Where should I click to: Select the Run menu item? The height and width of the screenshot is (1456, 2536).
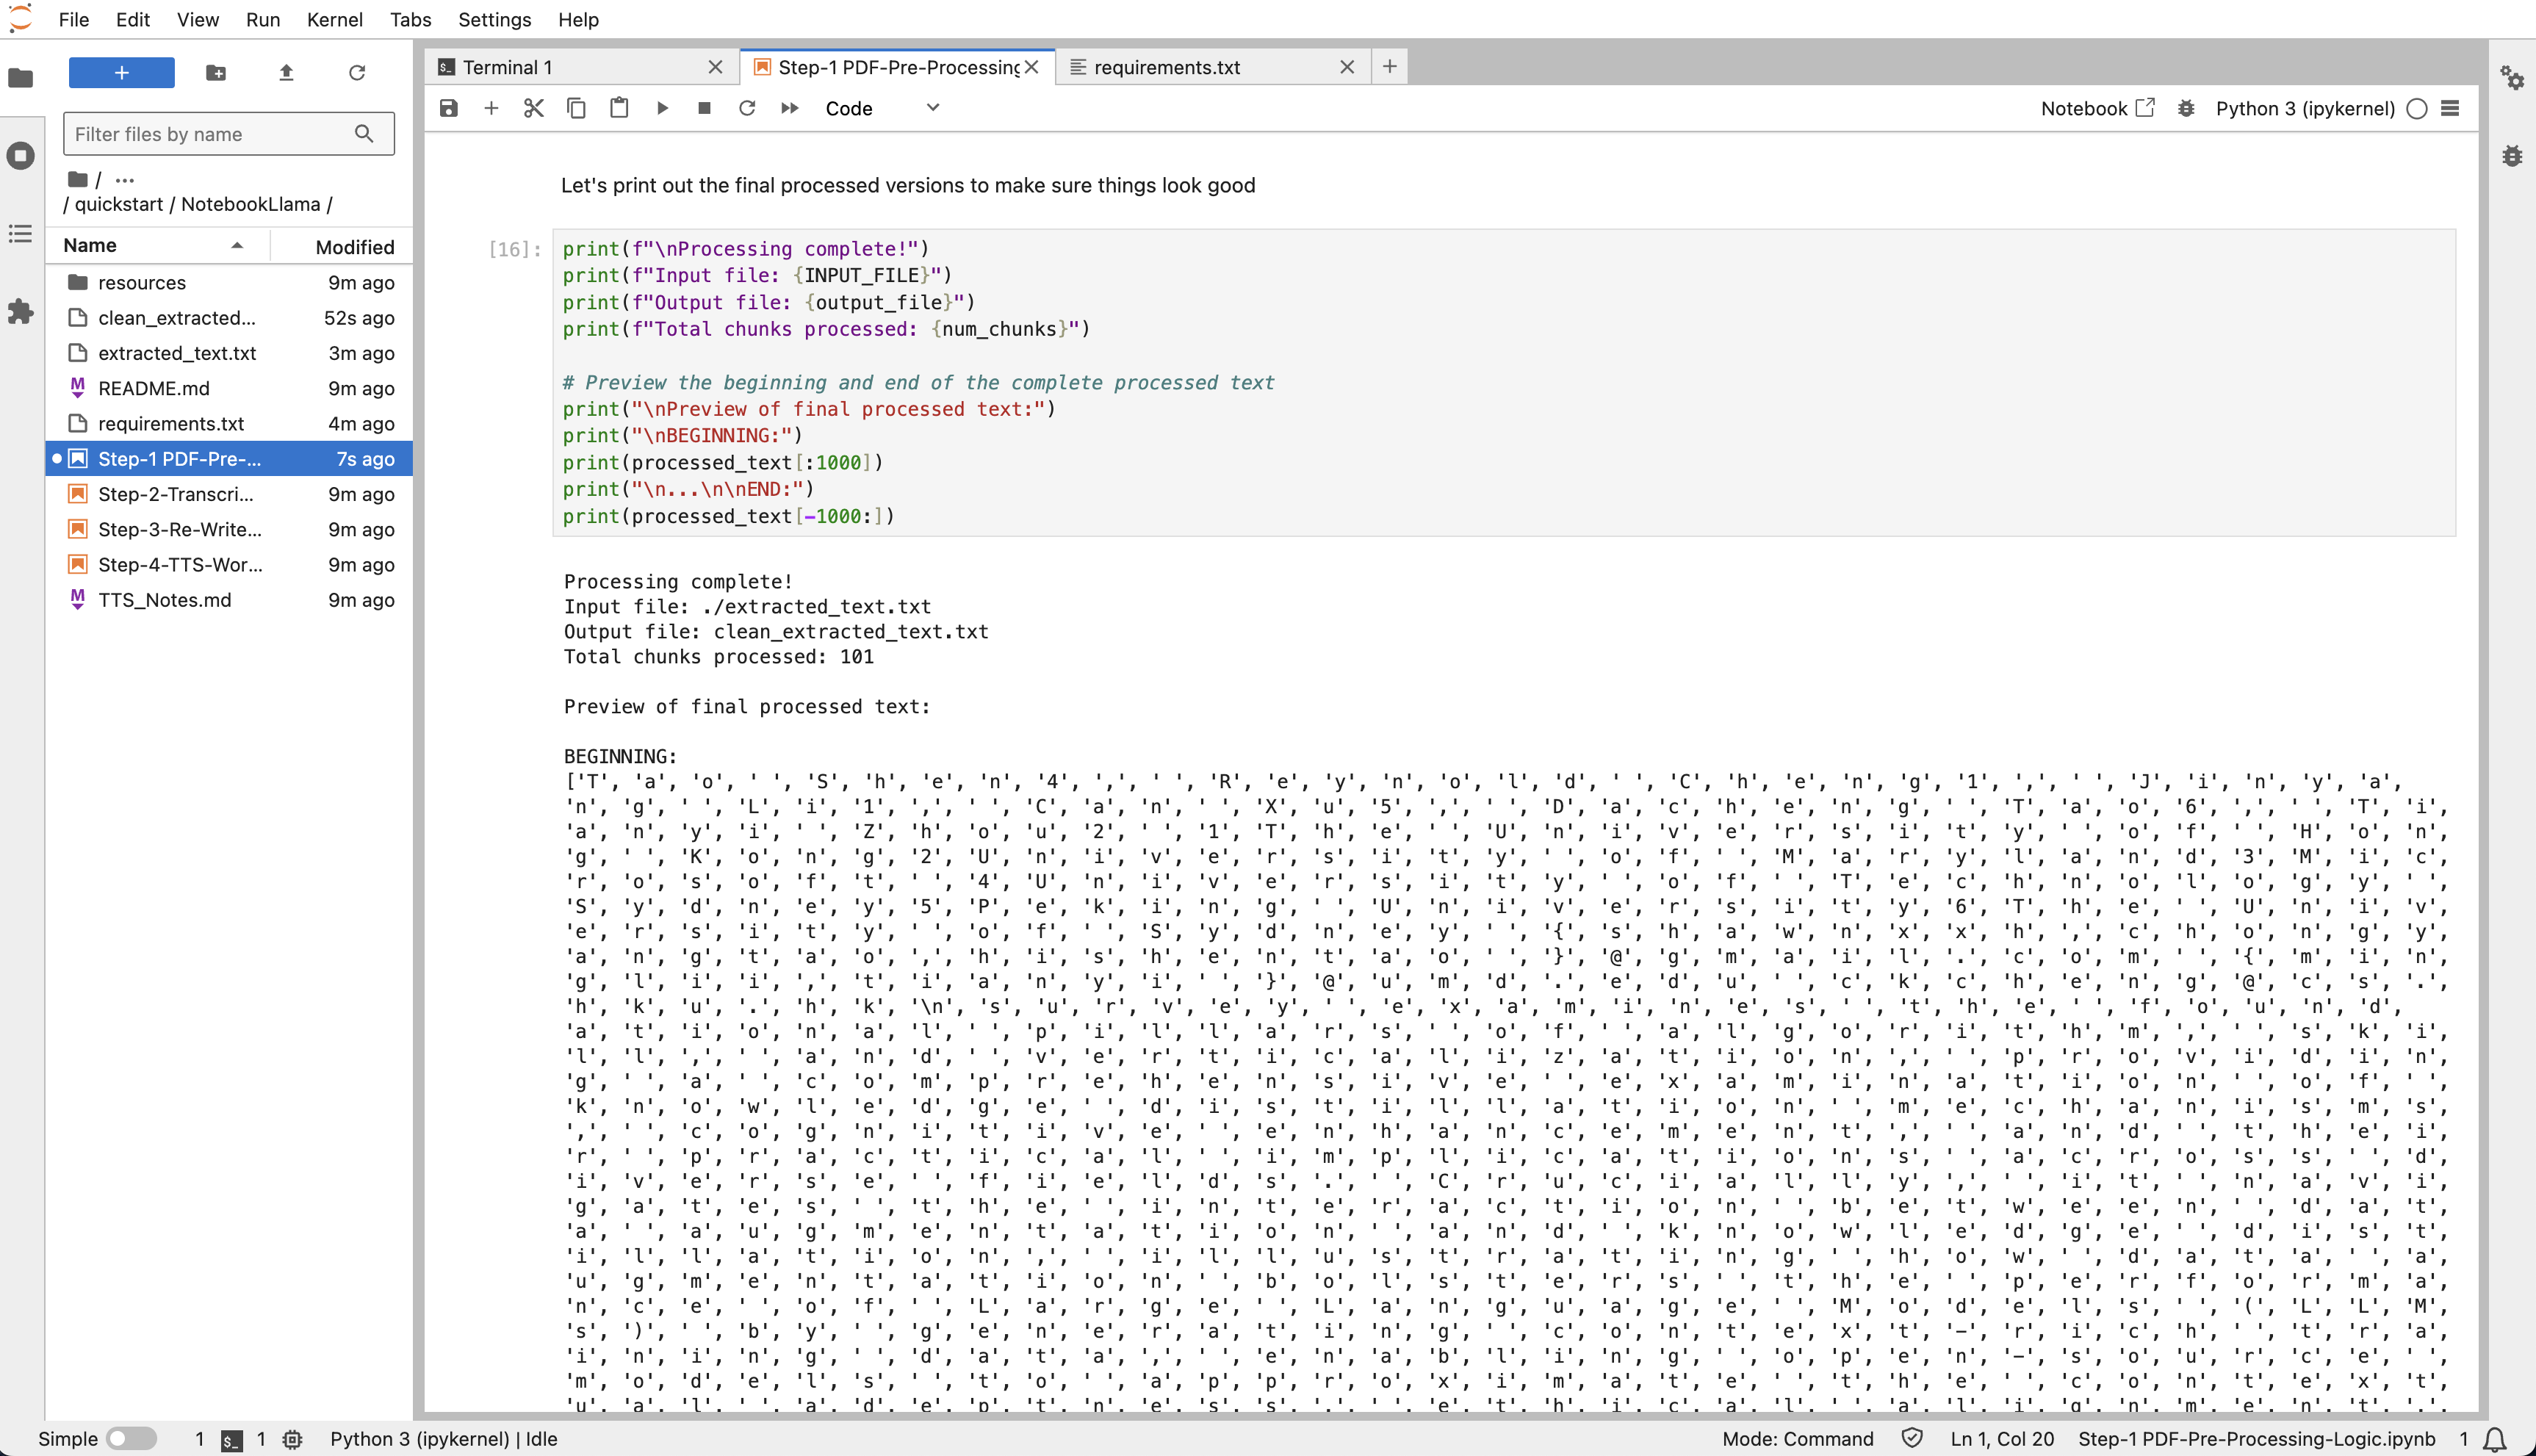(x=262, y=19)
